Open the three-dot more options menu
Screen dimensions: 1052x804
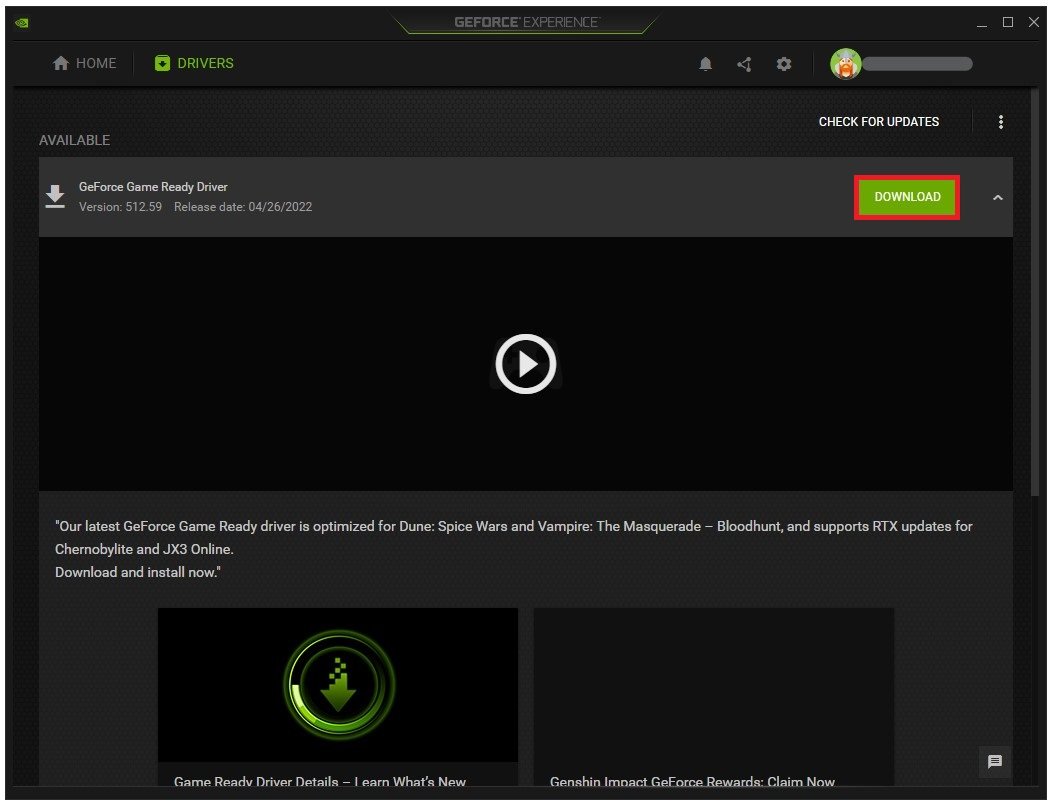1000,122
